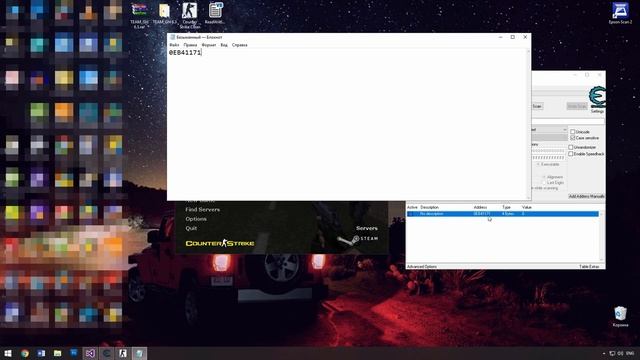This screenshot has width=640, height=360.
Task: Open the Файл menu in Notepad
Action: coord(174,45)
